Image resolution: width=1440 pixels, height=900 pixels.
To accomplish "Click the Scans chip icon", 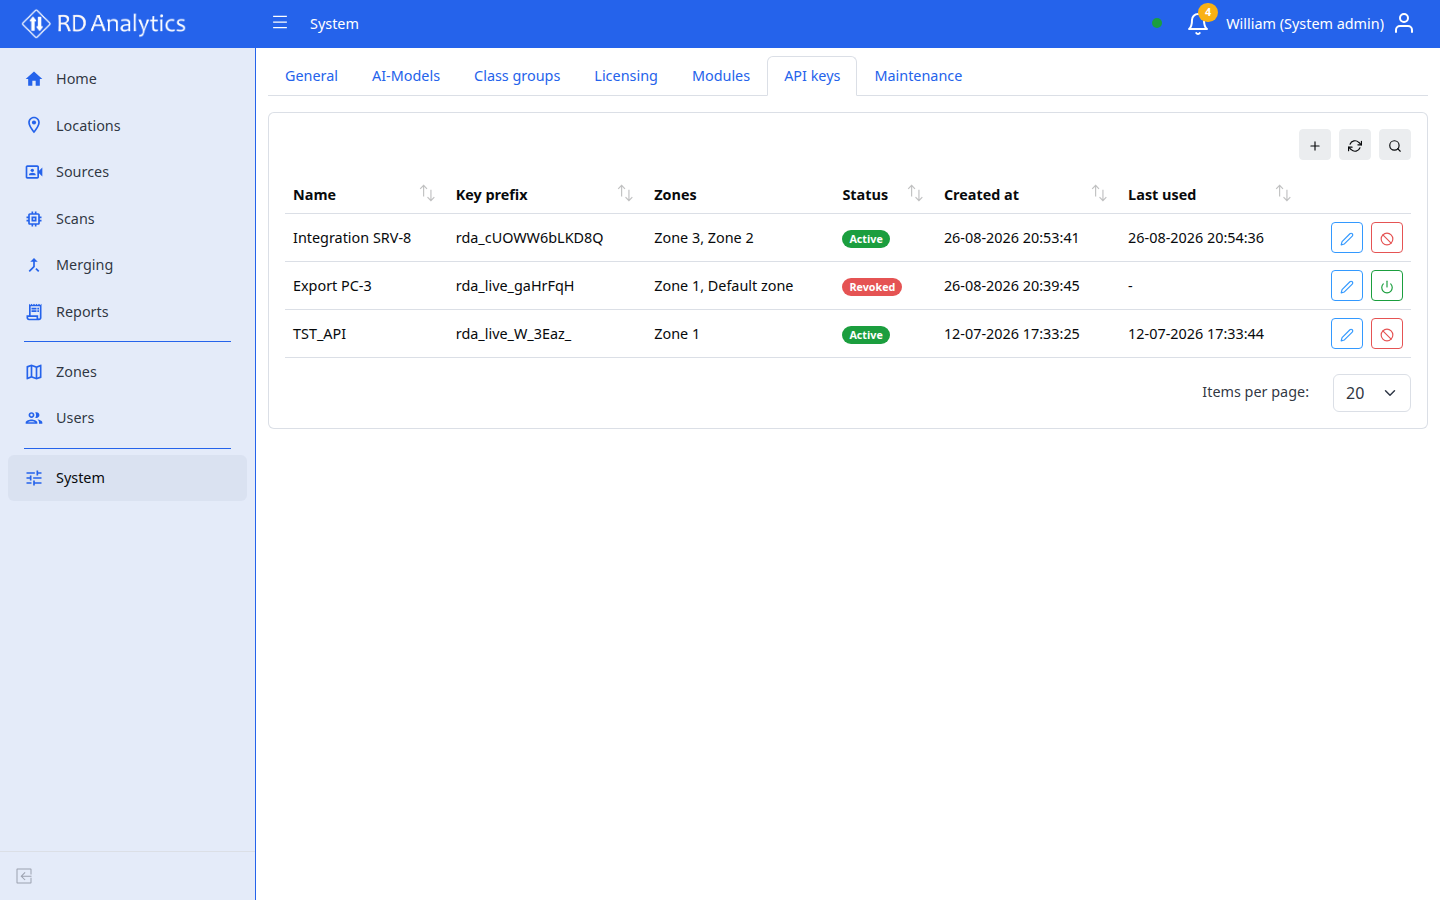I will click(x=34, y=219).
